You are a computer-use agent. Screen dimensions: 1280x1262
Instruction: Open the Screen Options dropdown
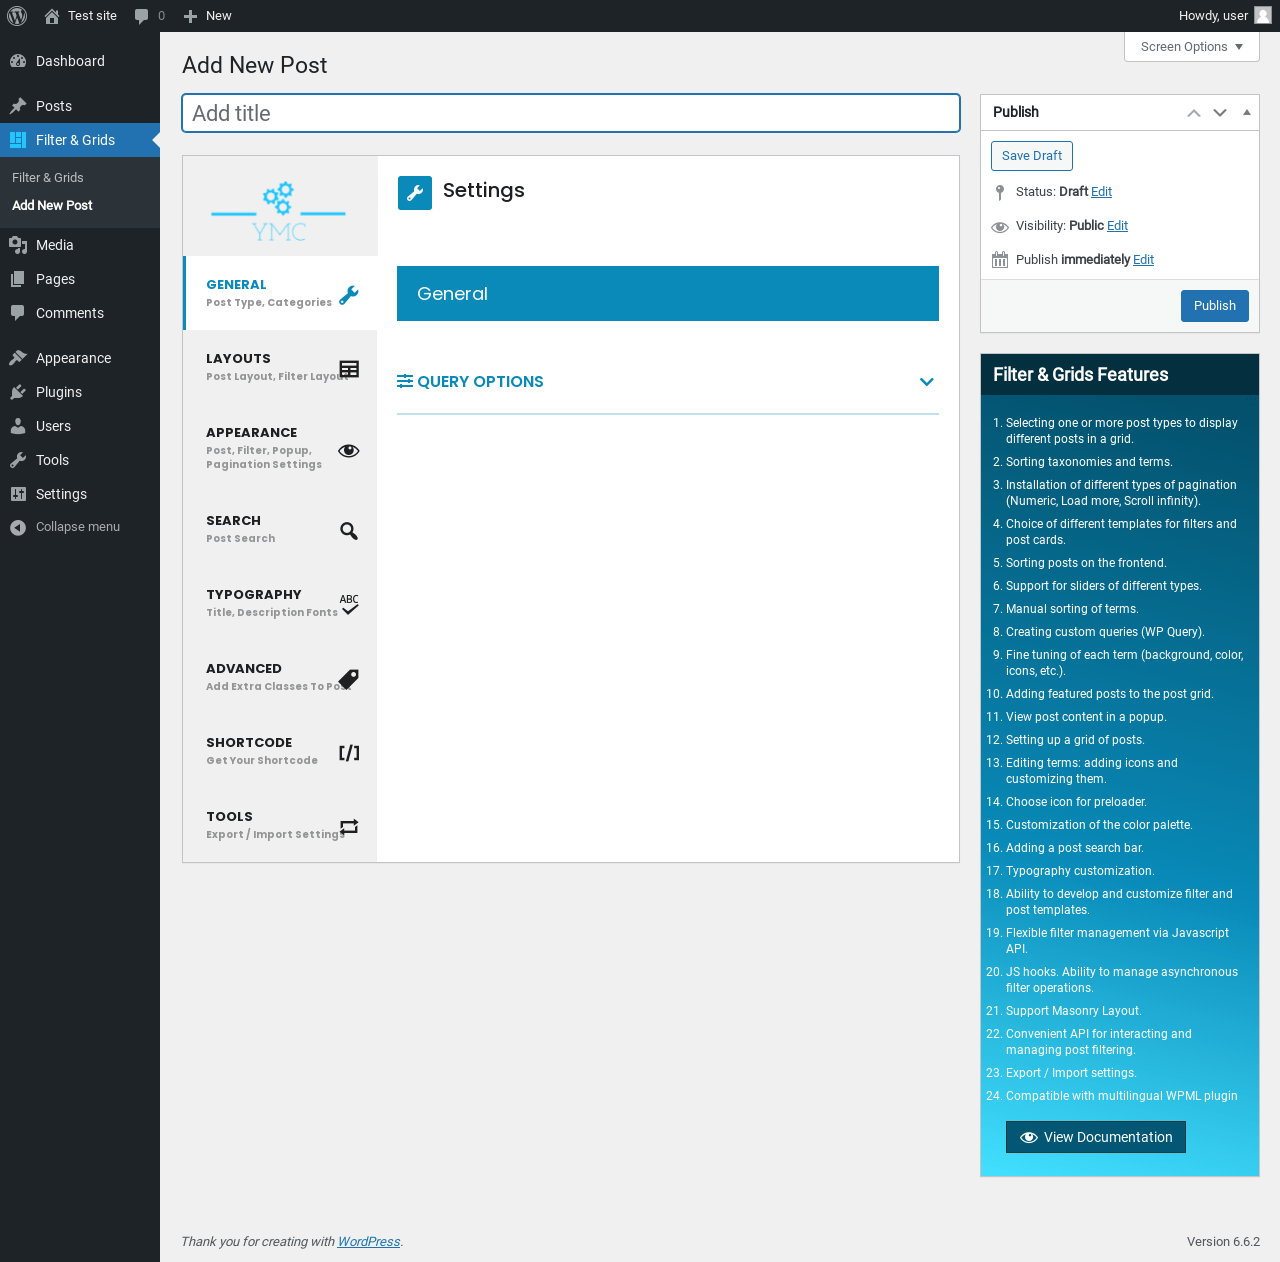[x=1192, y=47]
